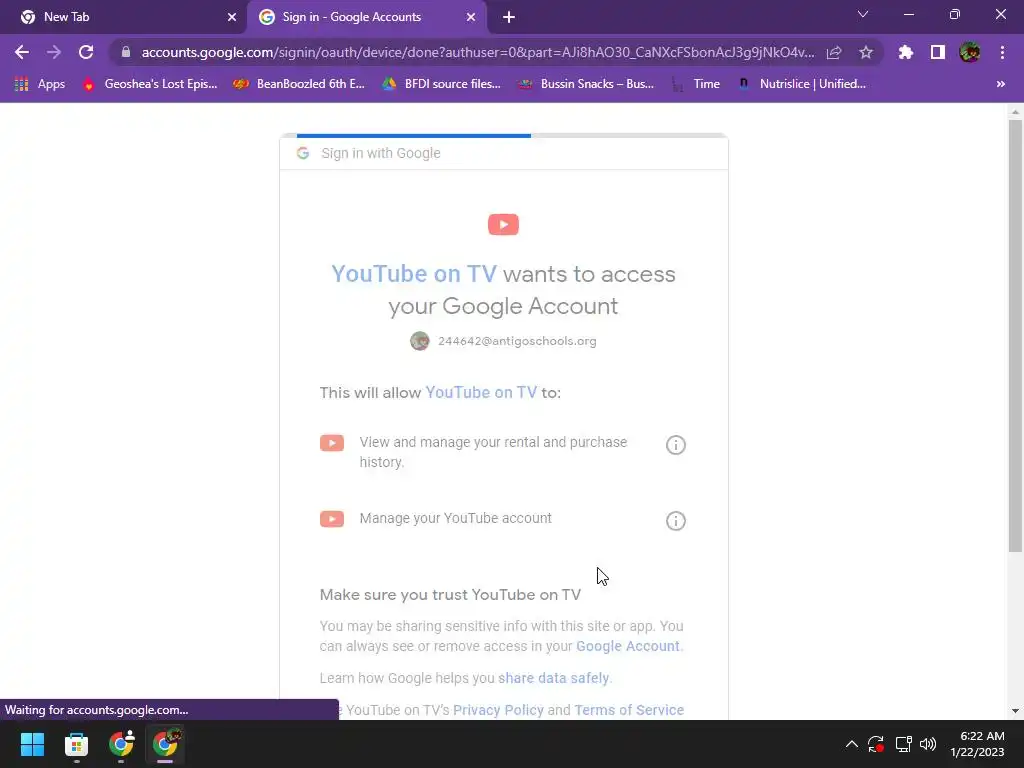Click the page vertical scrollbar thumb
Viewport: 1024px width, 768px height.
pyautogui.click(x=1015, y=336)
